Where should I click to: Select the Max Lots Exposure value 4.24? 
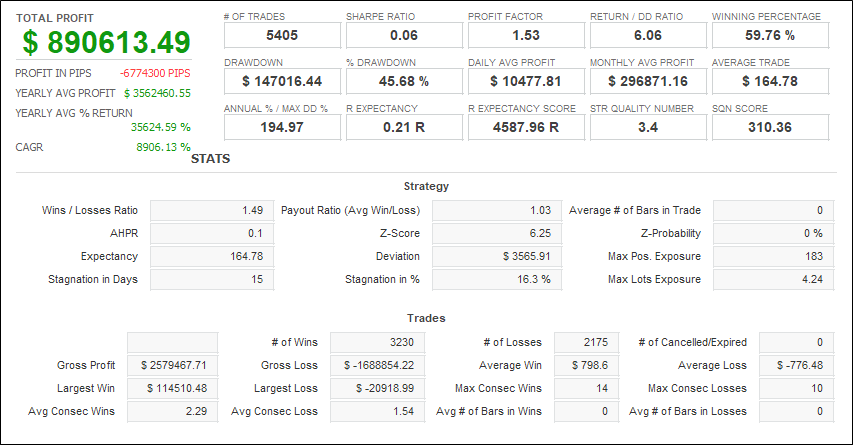tap(770, 279)
